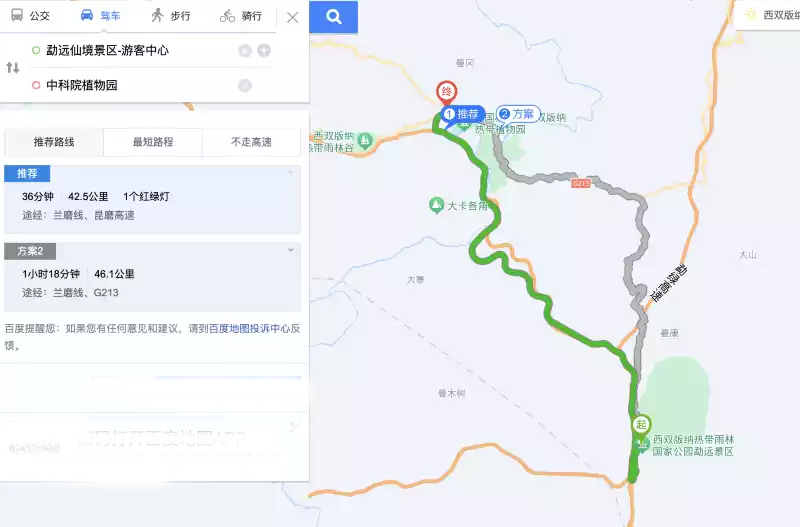Screen dimensions: 800x527
Task: Click the green 起 start marker
Action: pos(641,424)
